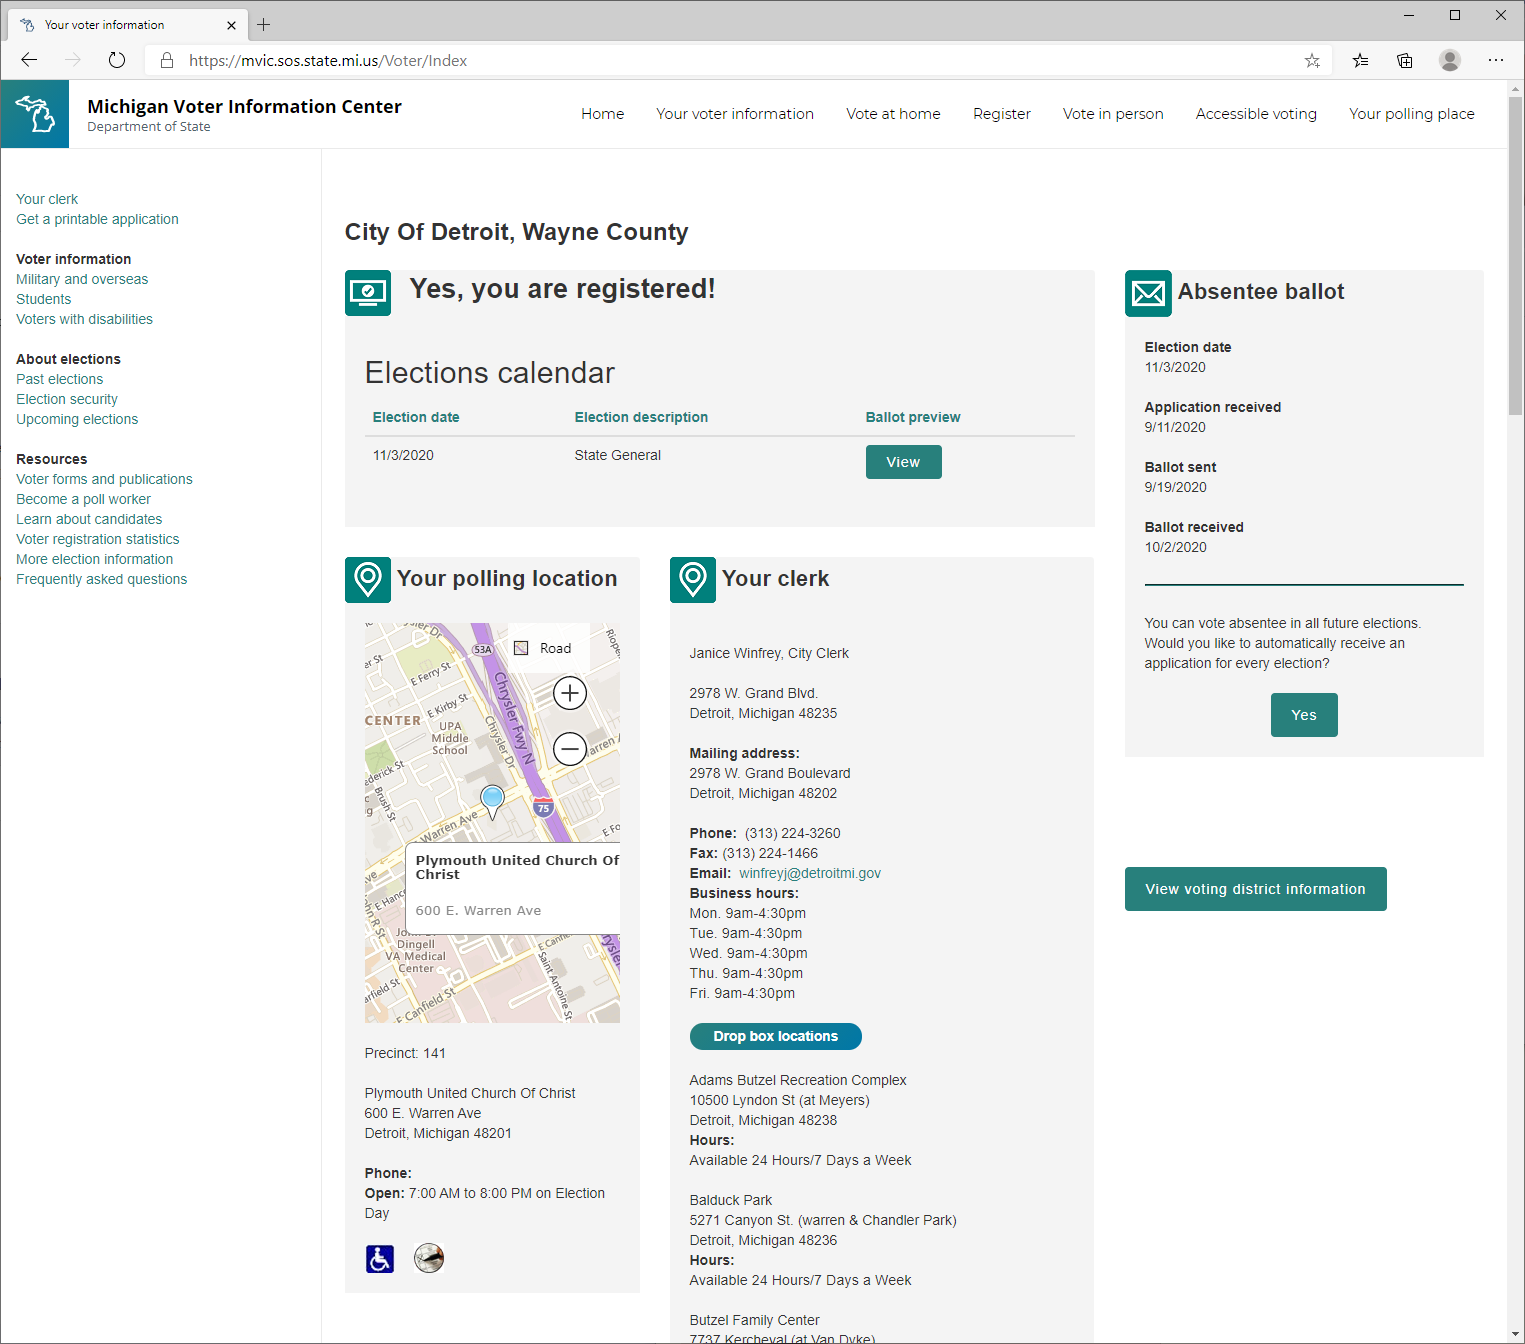Open browser Settings and more menu
The height and width of the screenshot is (1344, 1525).
pos(1496,60)
